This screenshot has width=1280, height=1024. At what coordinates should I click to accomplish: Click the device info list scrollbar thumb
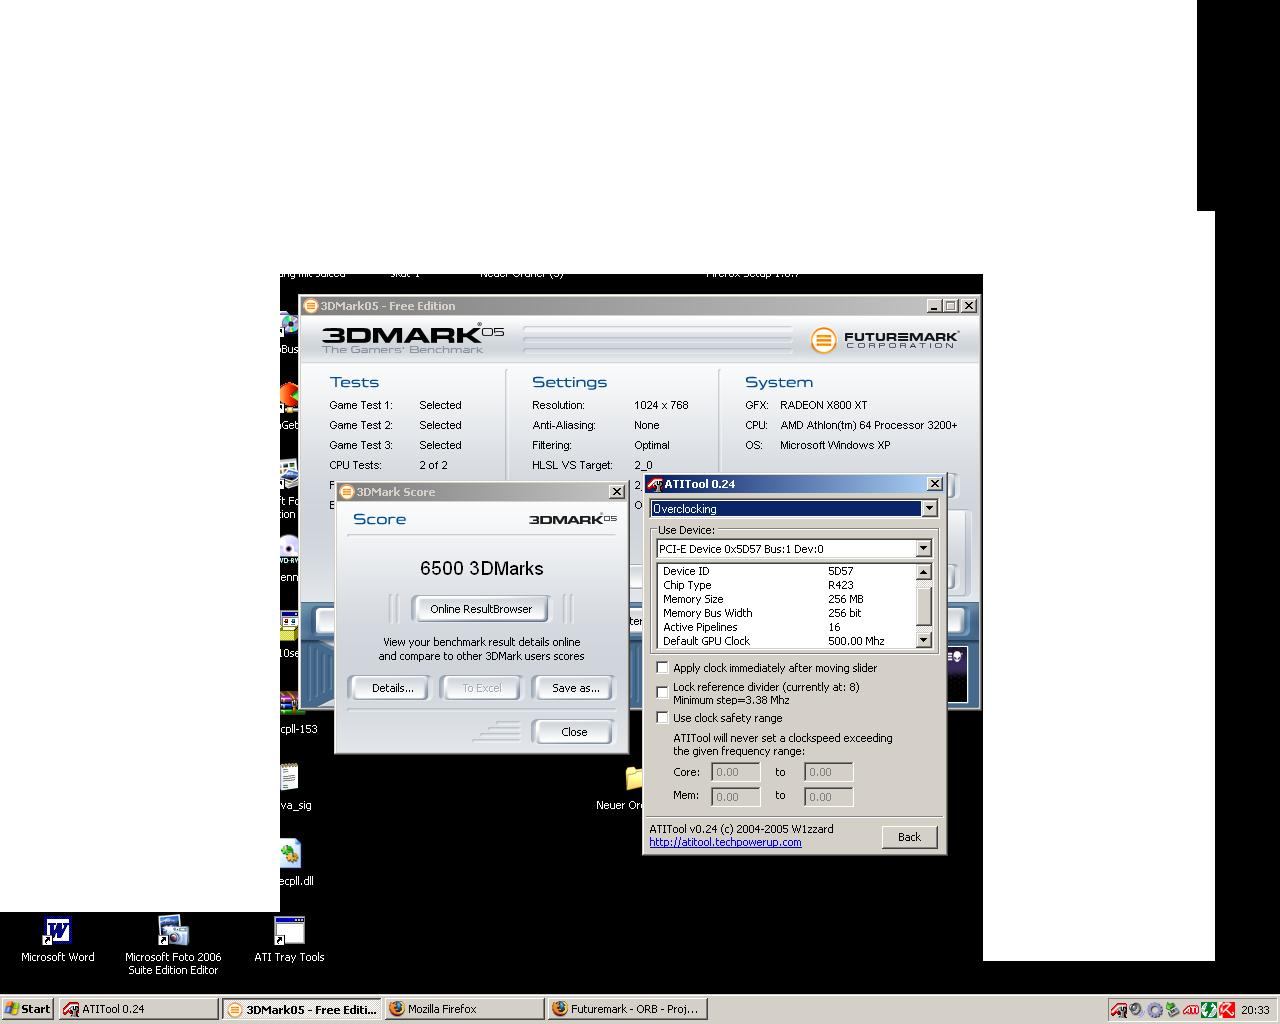tap(923, 605)
